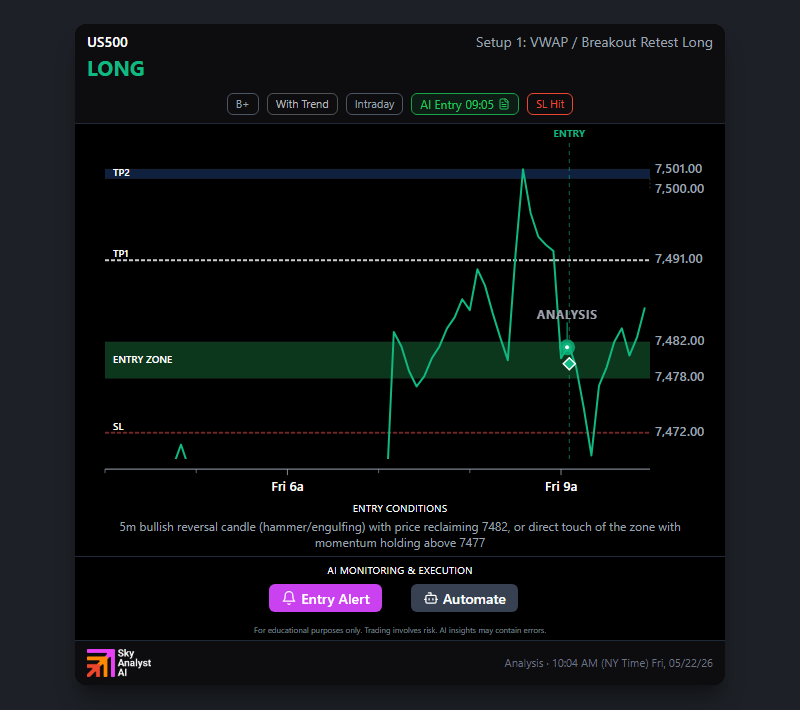Click the ENTRY ZONE label
The width and height of the screenshot is (800, 710).
(143, 360)
